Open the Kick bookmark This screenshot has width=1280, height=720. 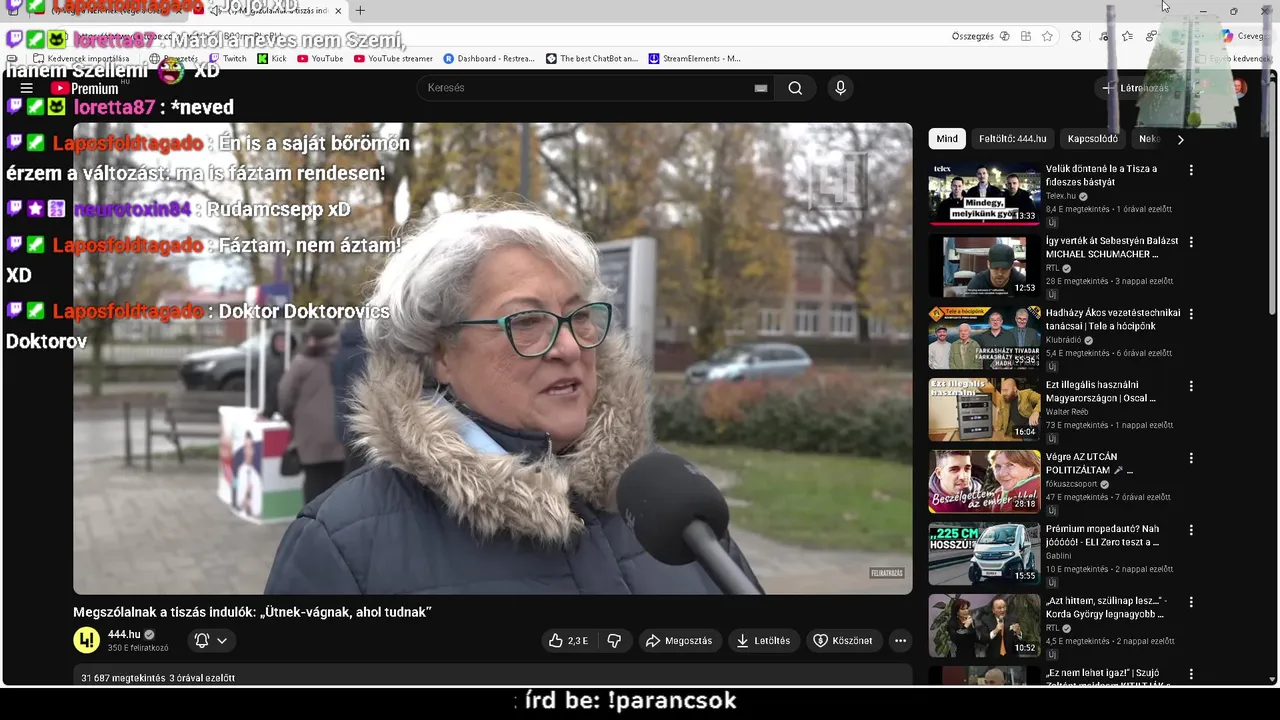tap(271, 58)
